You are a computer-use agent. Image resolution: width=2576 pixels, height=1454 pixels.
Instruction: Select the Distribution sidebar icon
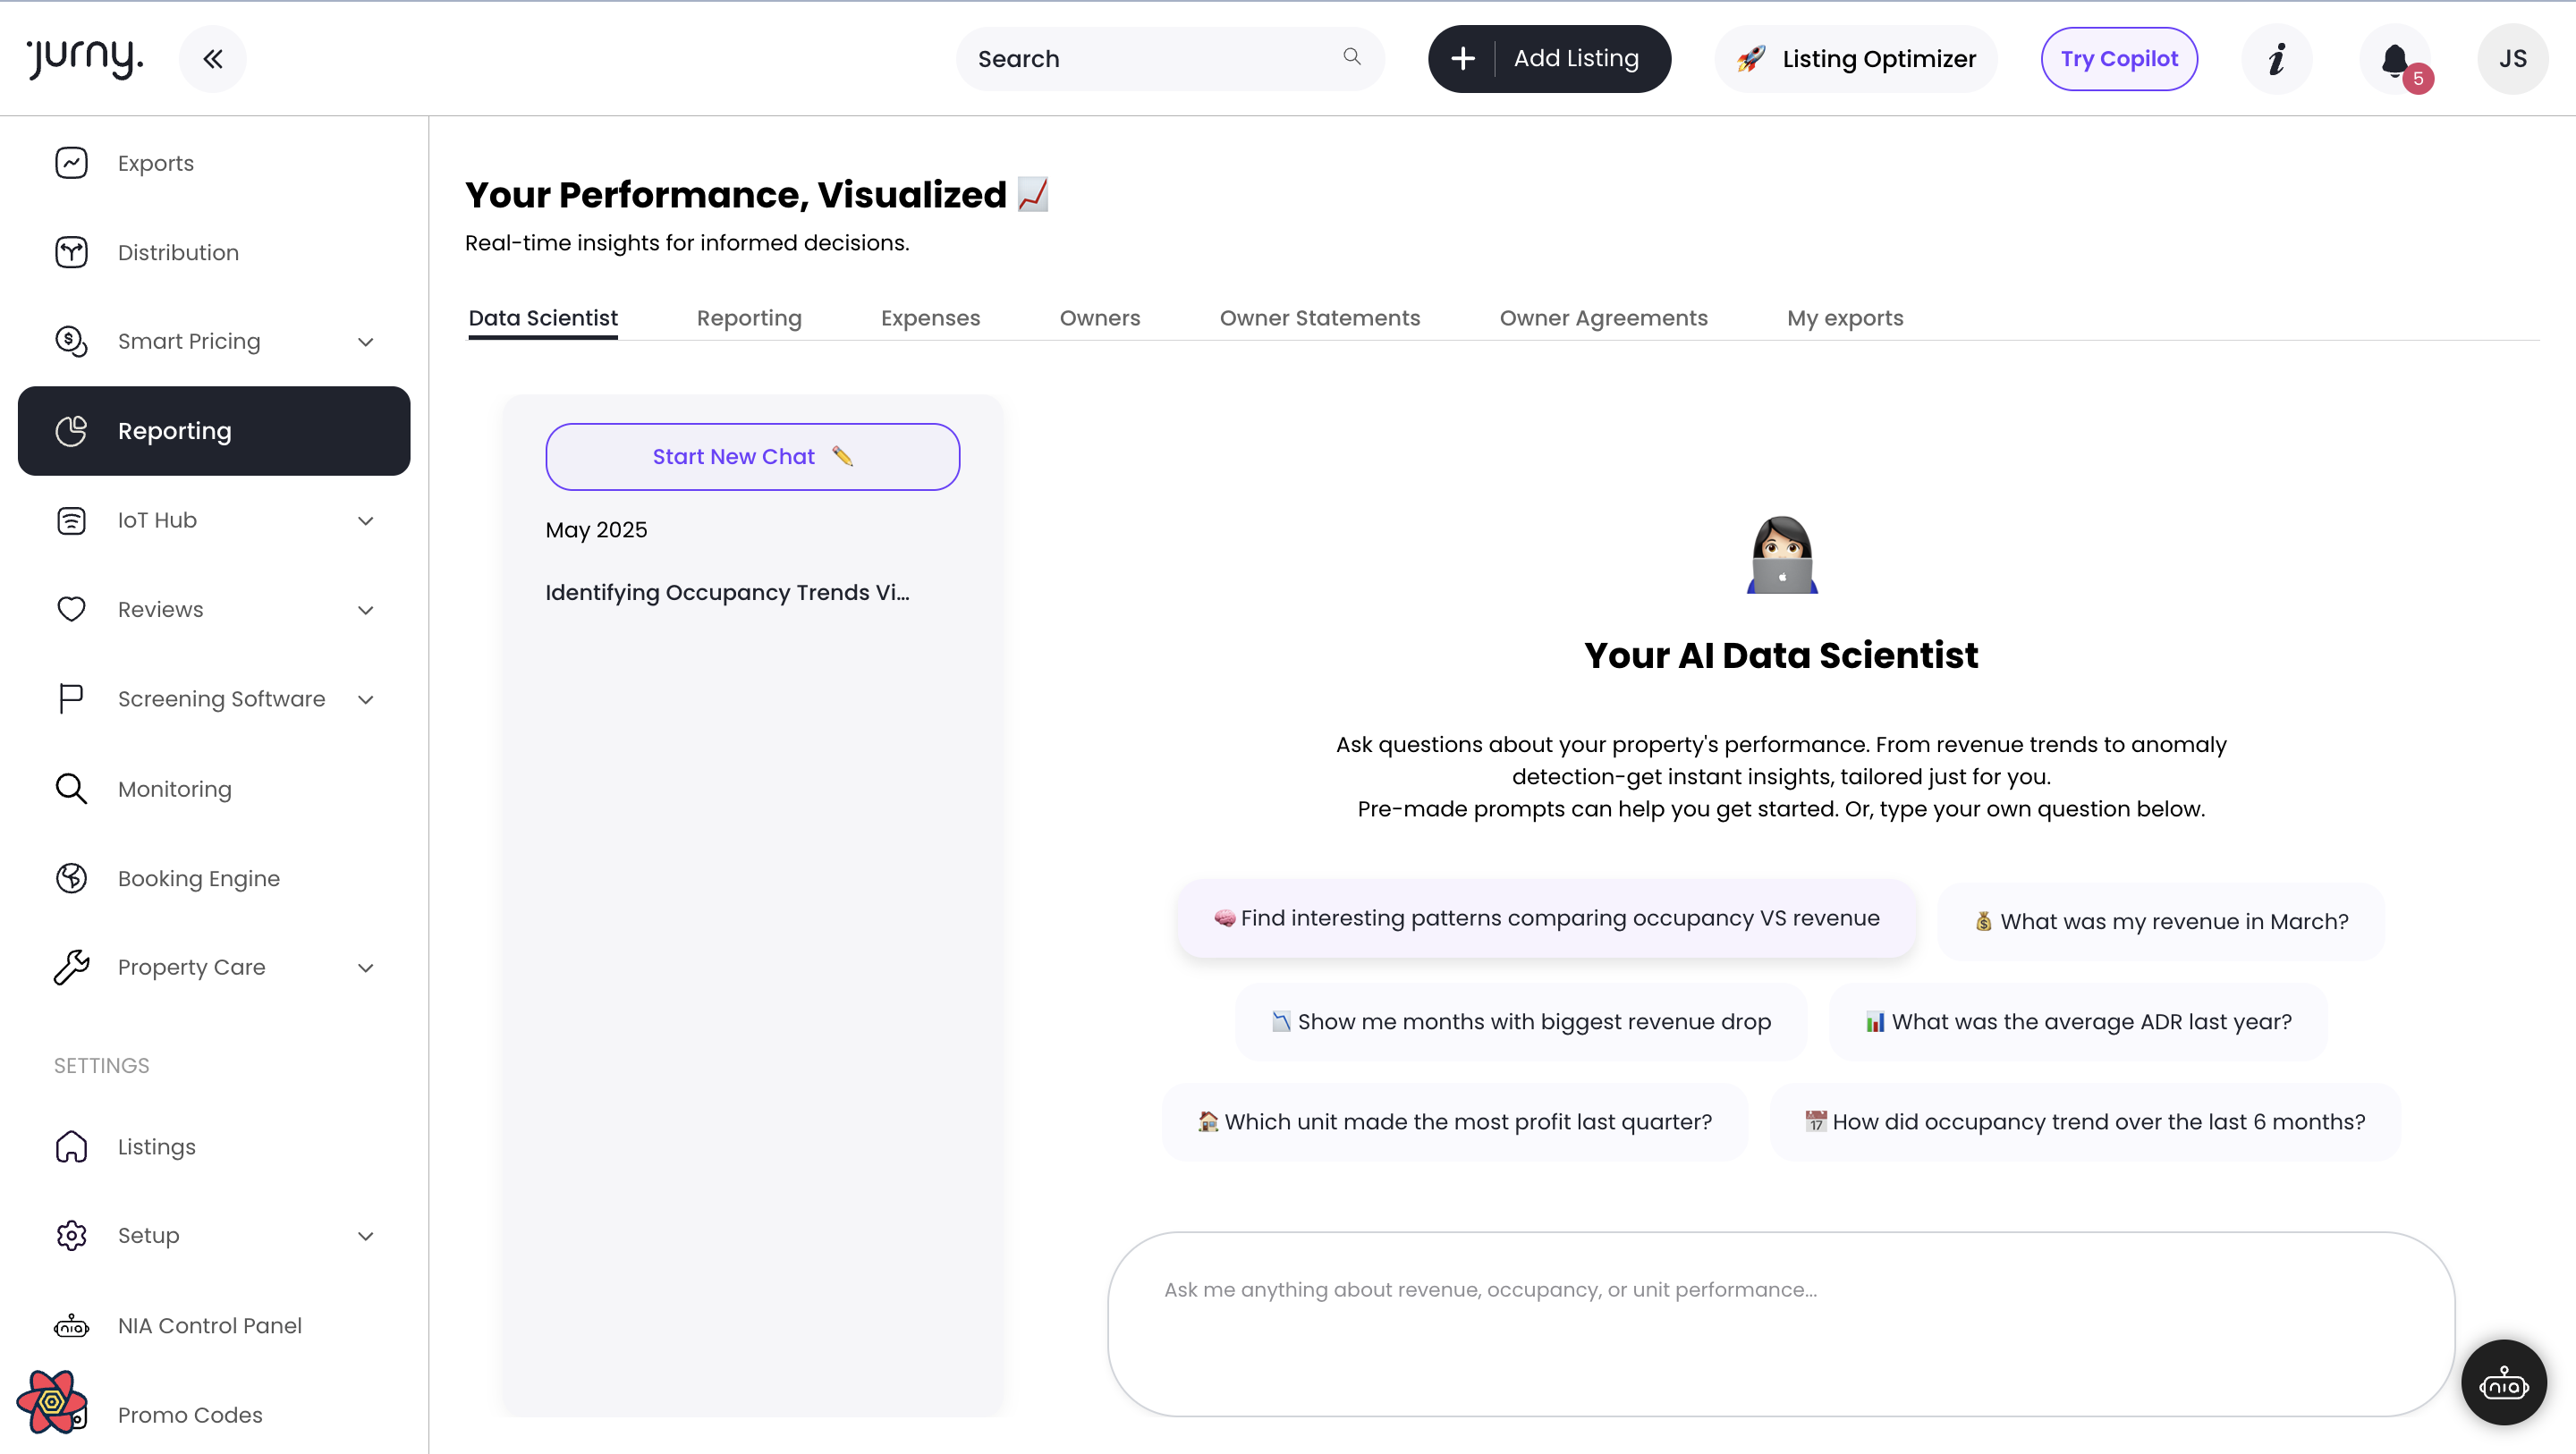tap(71, 252)
